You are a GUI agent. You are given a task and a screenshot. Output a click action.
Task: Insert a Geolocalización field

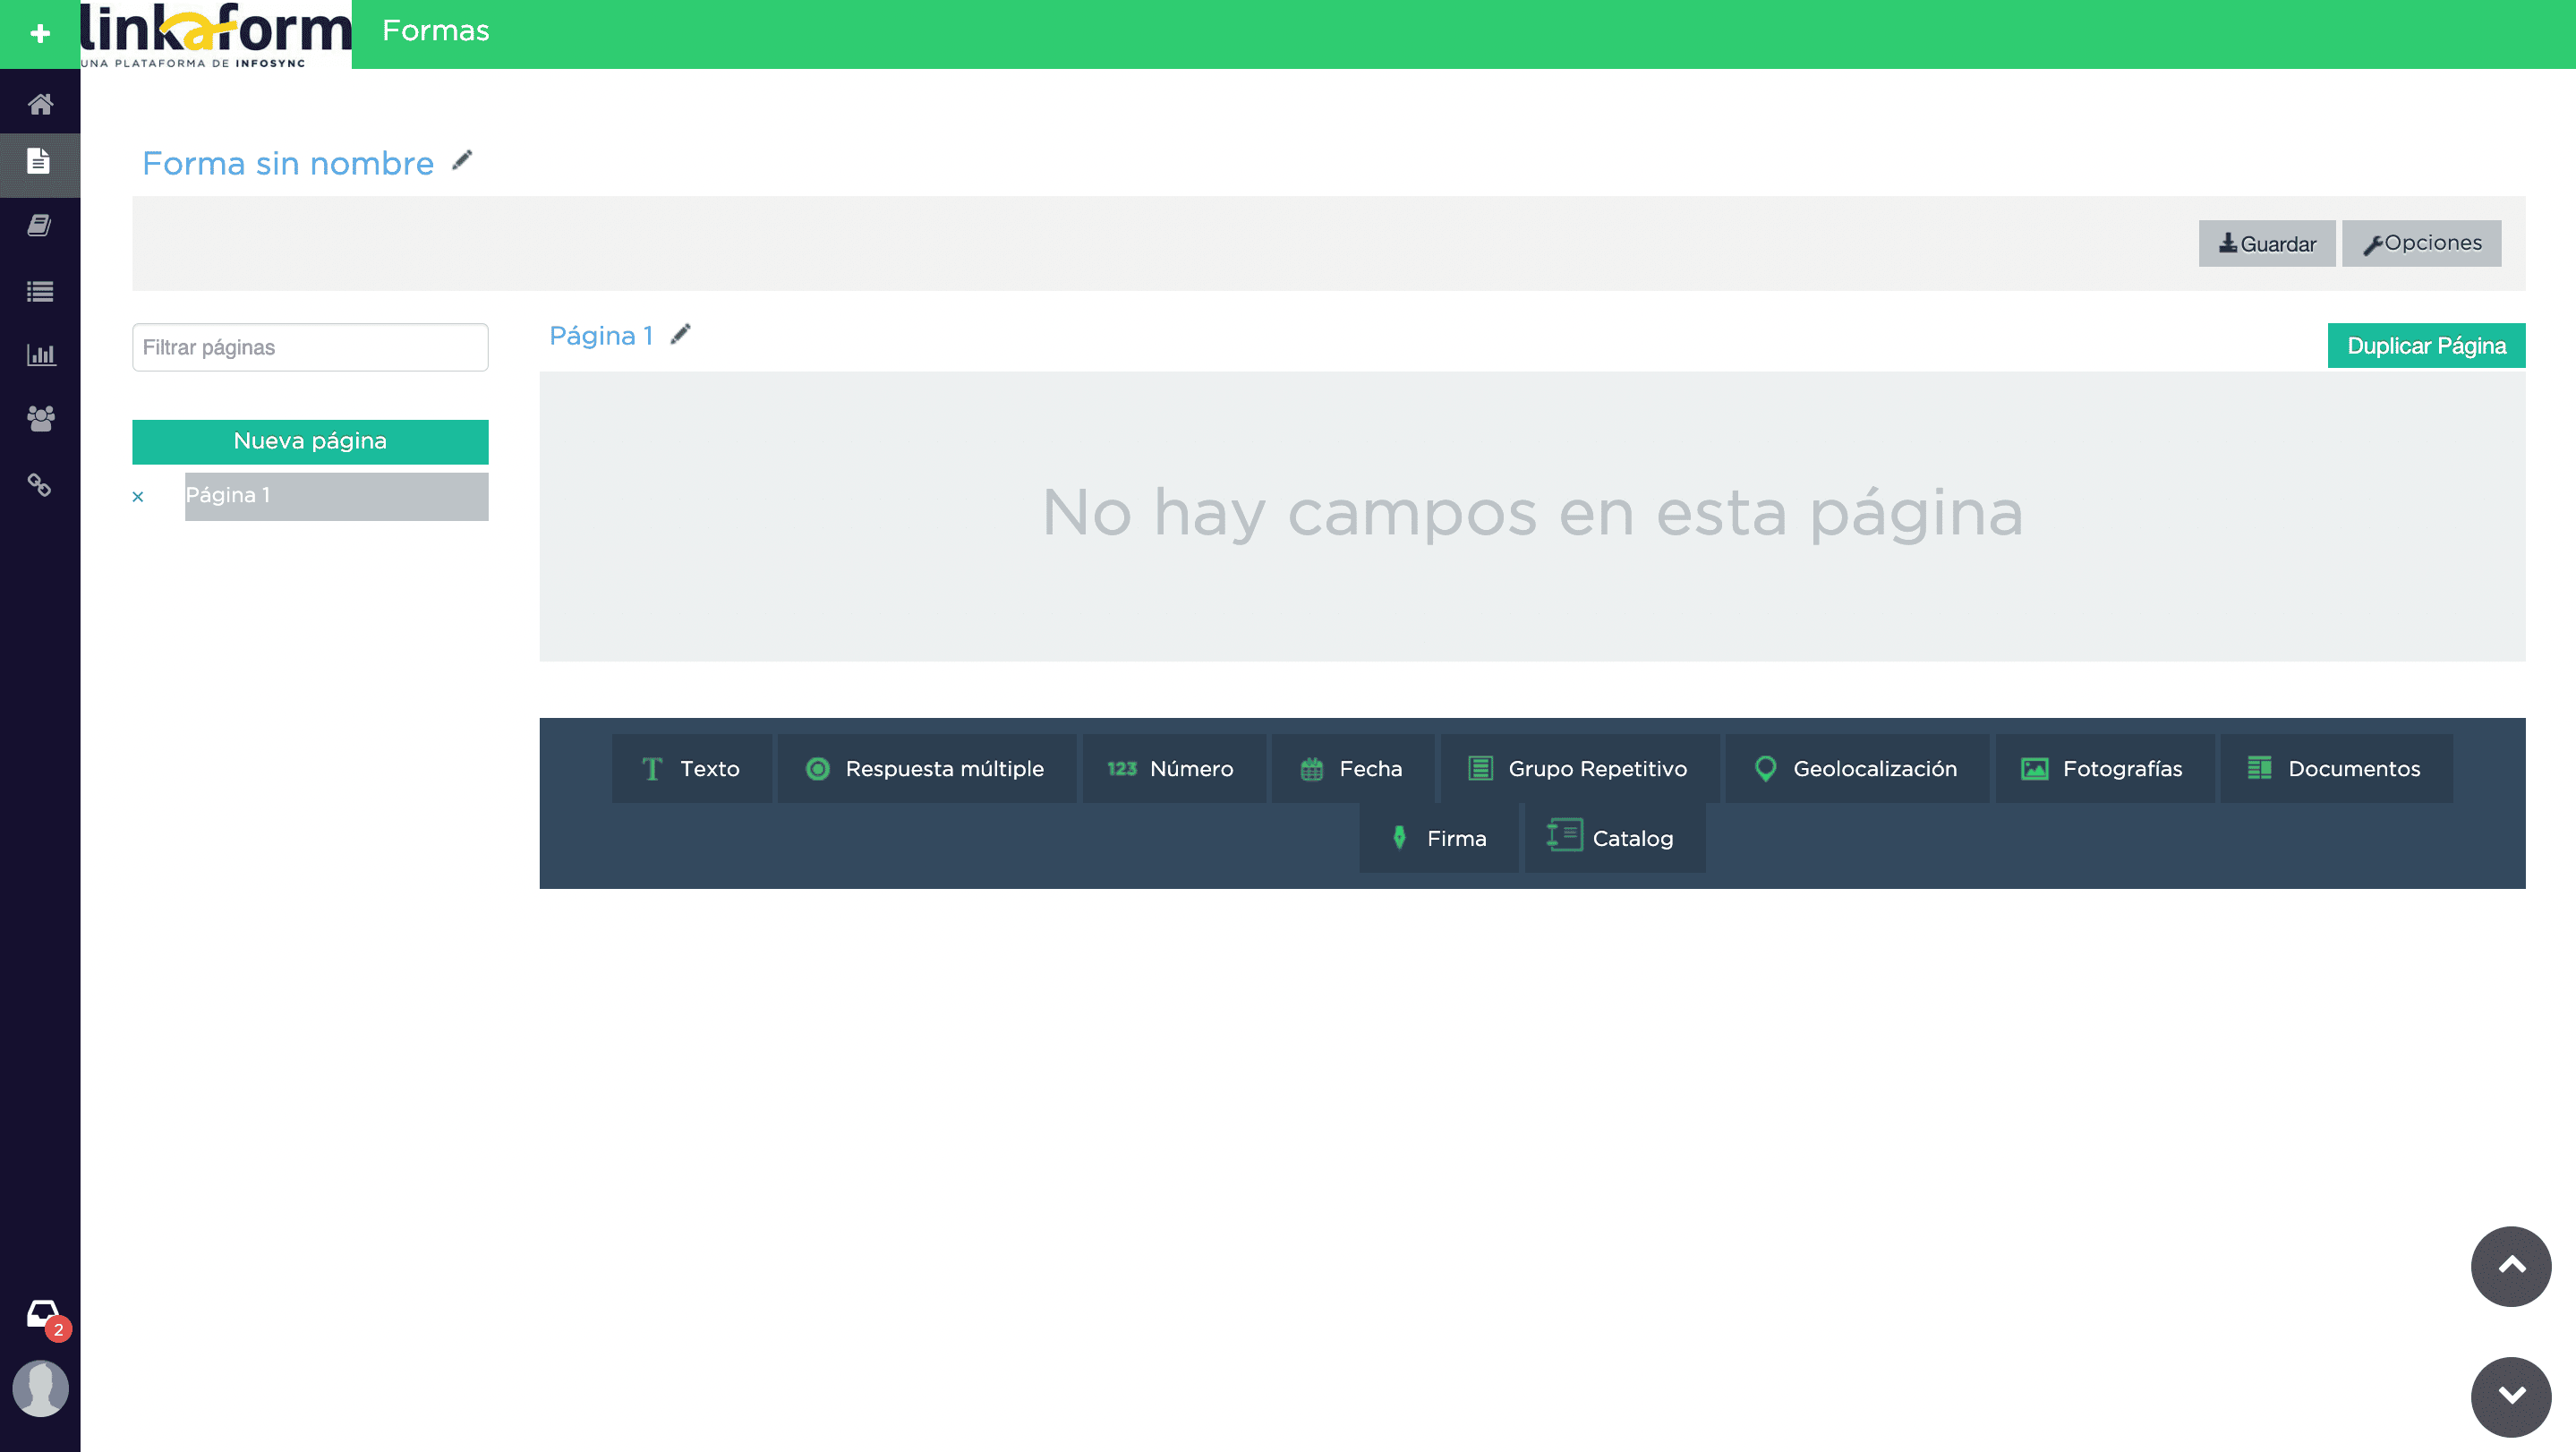(x=1856, y=768)
